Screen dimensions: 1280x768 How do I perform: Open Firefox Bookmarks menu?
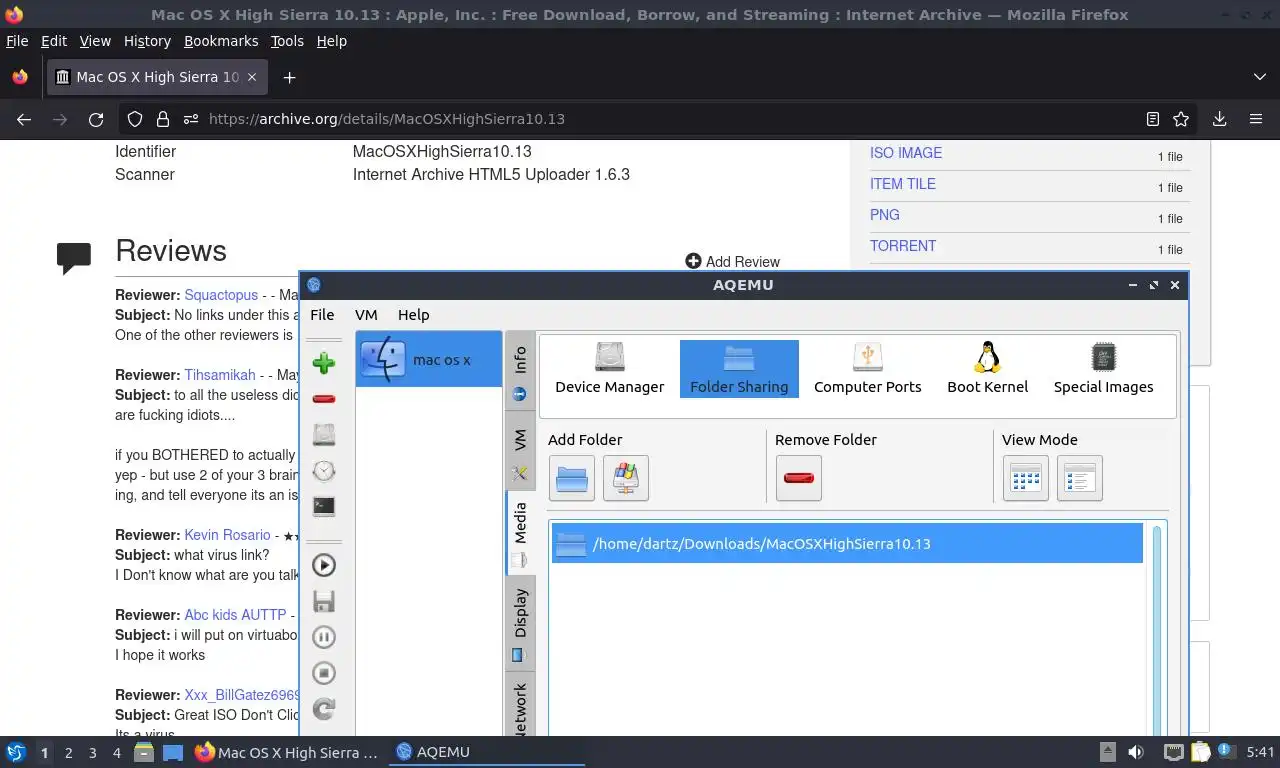point(221,41)
